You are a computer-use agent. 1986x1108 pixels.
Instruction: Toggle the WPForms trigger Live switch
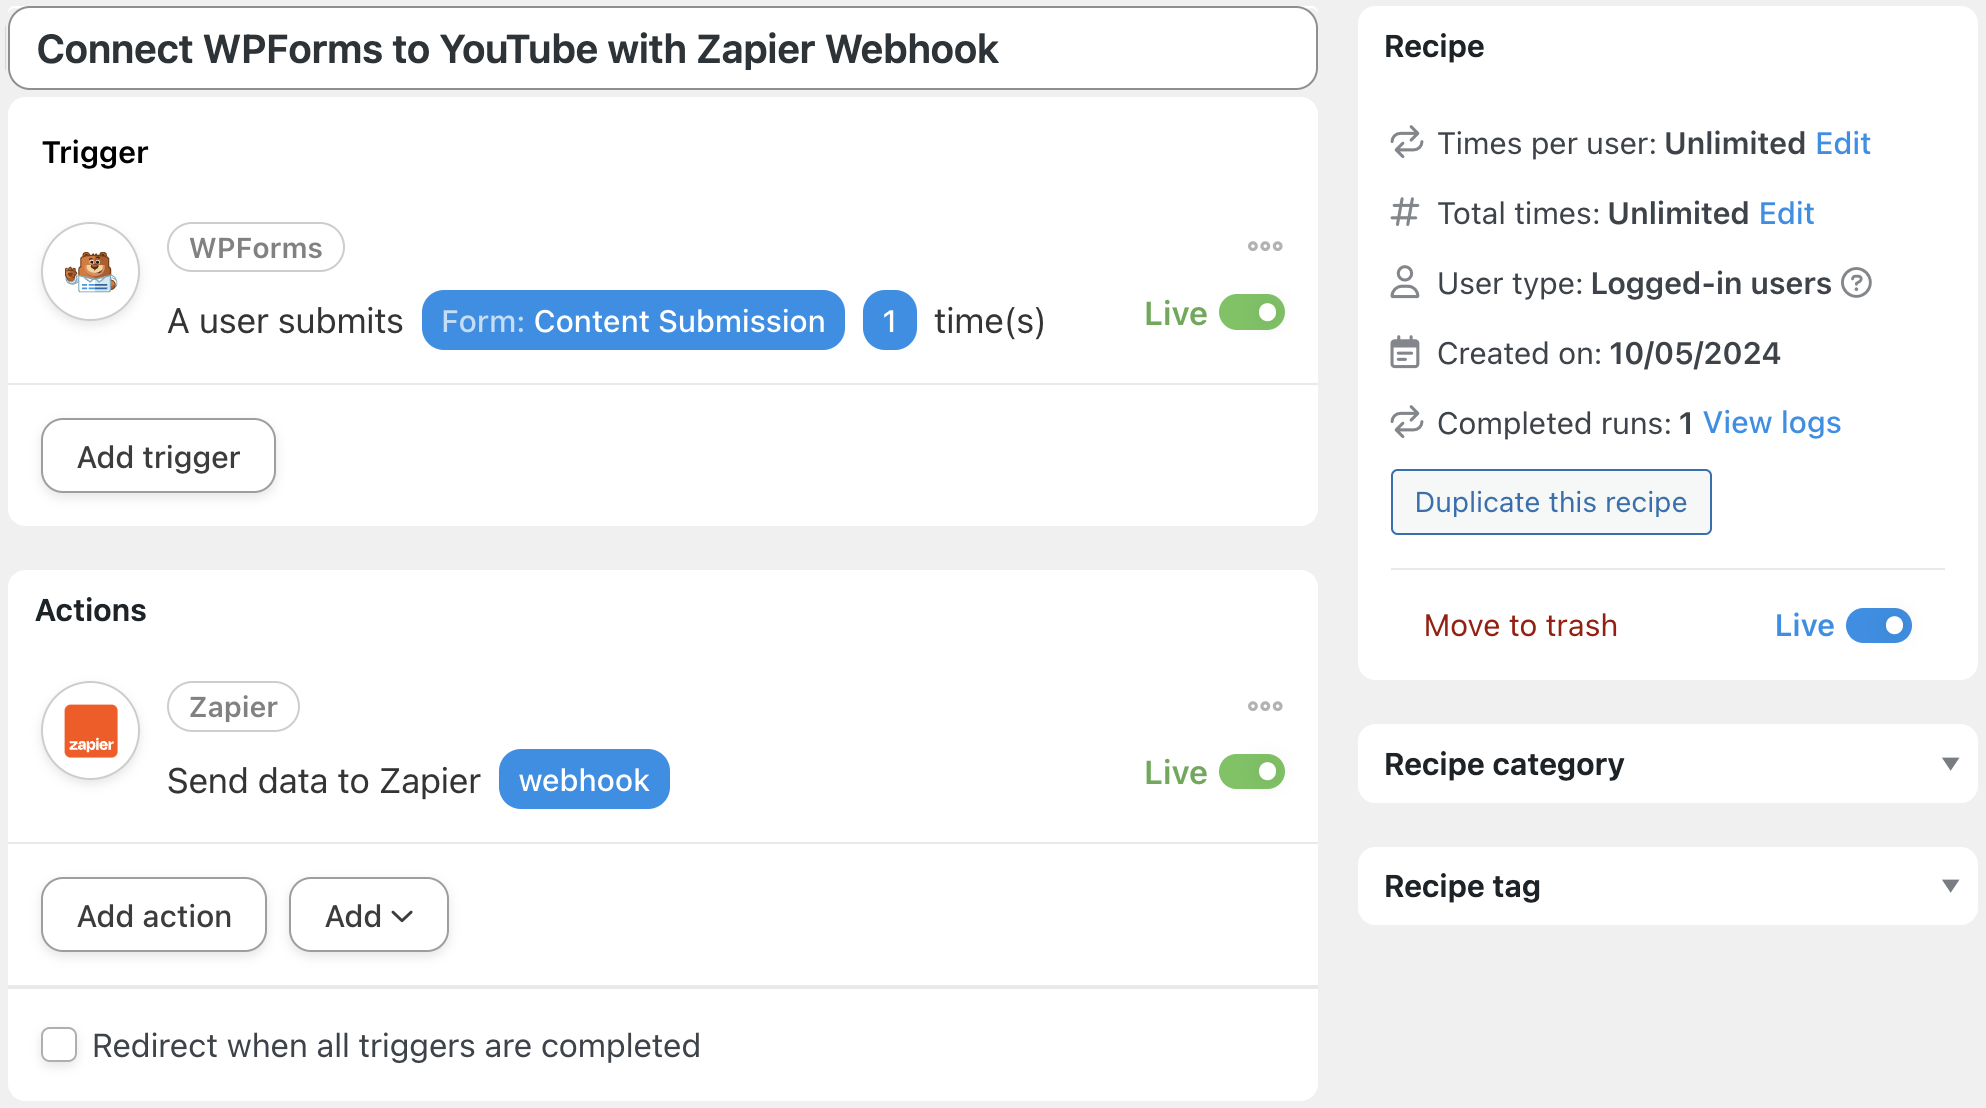[x=1251, y=313]
